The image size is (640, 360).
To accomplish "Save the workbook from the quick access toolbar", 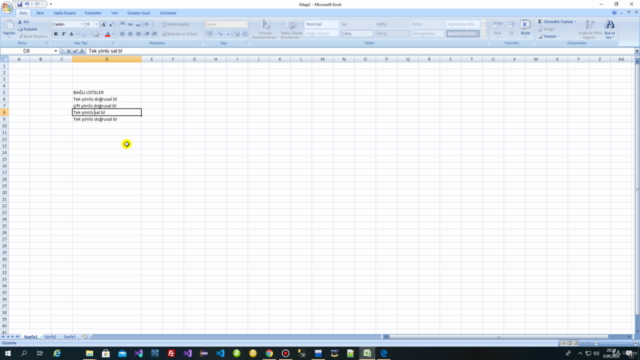I will click(19, 4).
